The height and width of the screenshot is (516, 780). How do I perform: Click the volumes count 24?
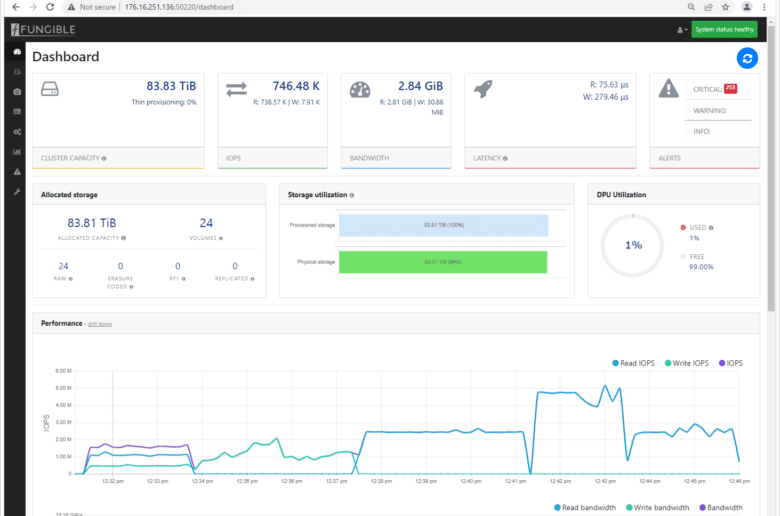206,223
